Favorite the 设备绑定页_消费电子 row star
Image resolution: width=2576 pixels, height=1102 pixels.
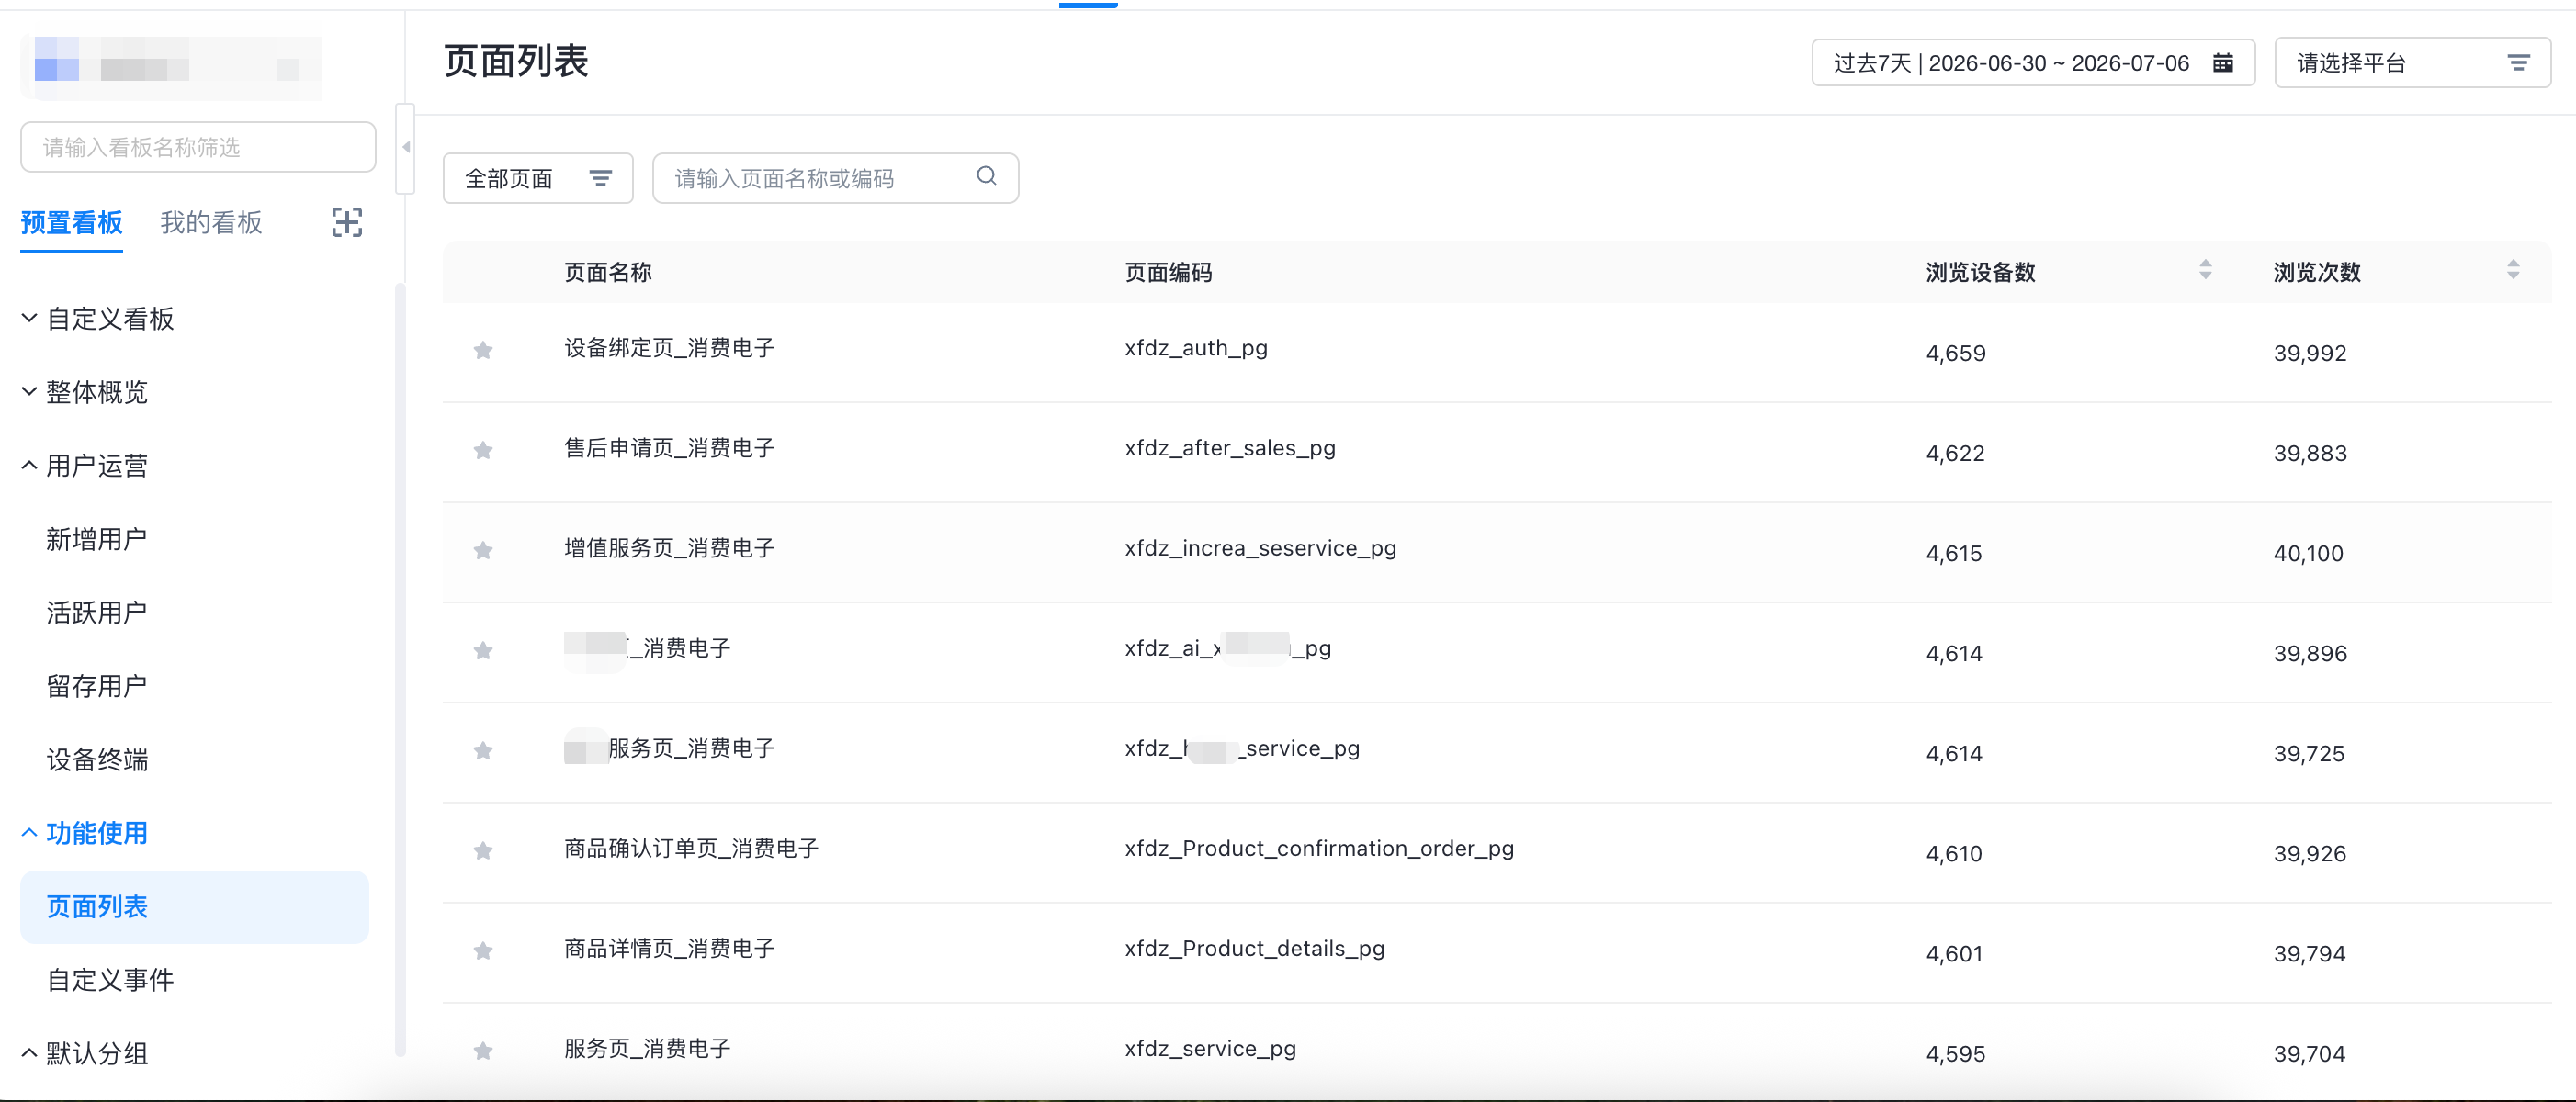click(x=483, y=350)
